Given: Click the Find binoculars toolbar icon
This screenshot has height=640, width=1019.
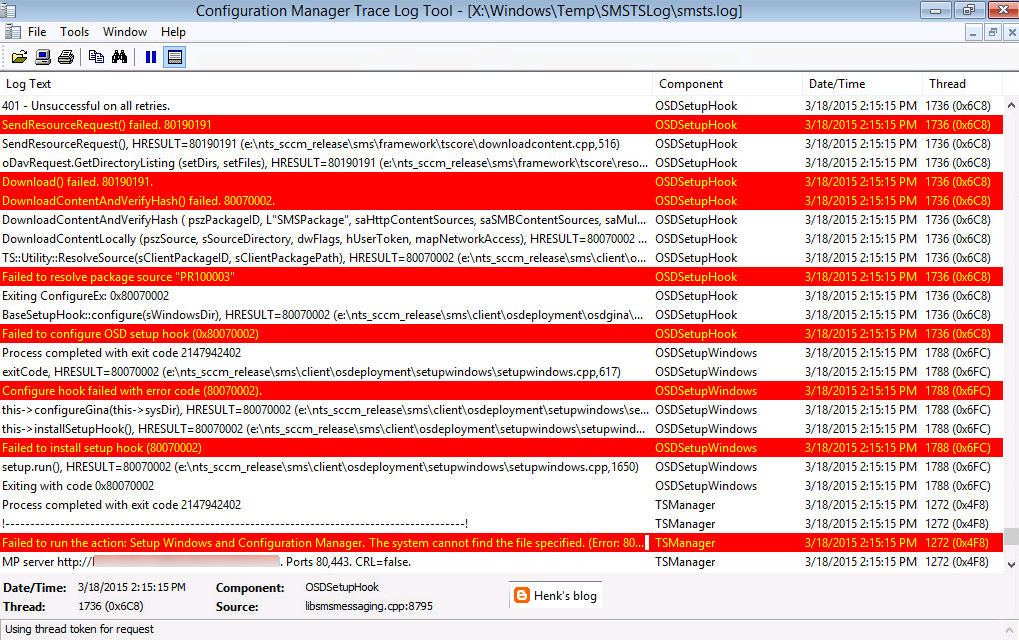Looking at the screenshot, I should click(x=119, y=57).
